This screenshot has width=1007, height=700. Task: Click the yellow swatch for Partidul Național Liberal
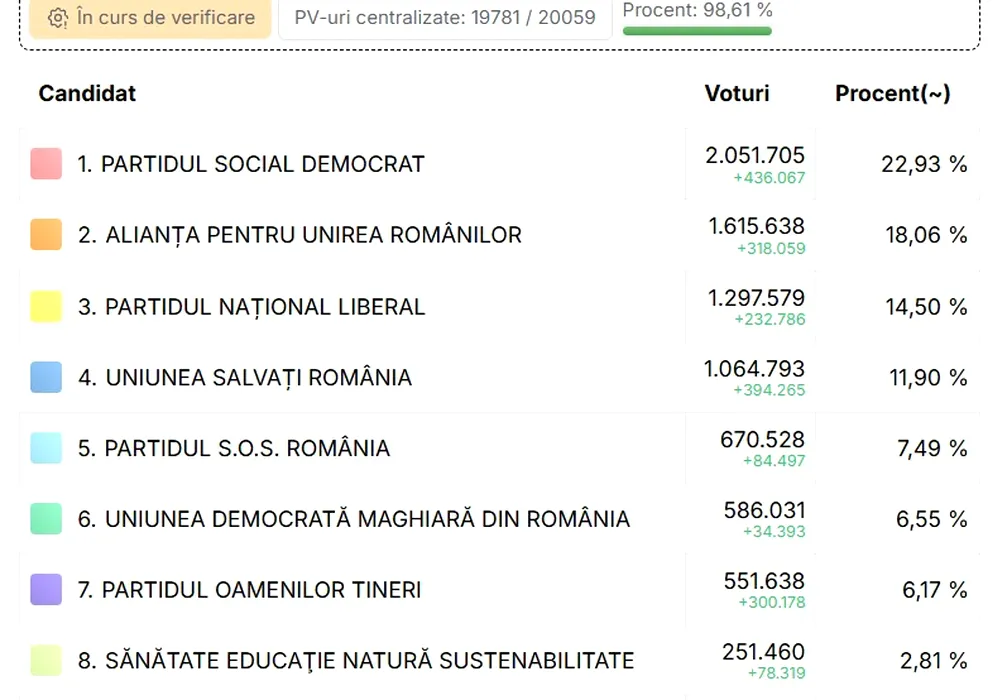coord(46,306)
